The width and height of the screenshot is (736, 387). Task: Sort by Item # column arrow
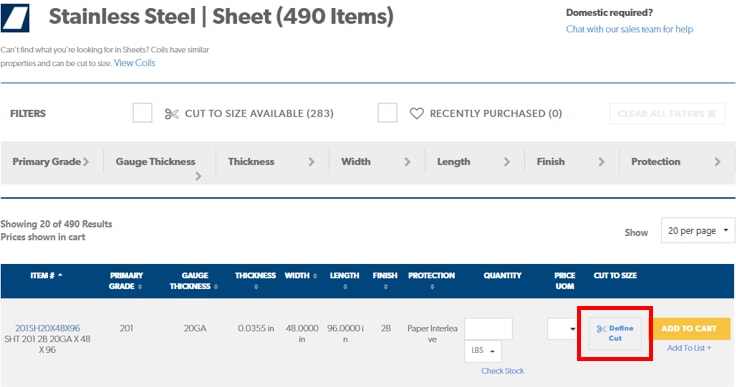tap(60, 275)
